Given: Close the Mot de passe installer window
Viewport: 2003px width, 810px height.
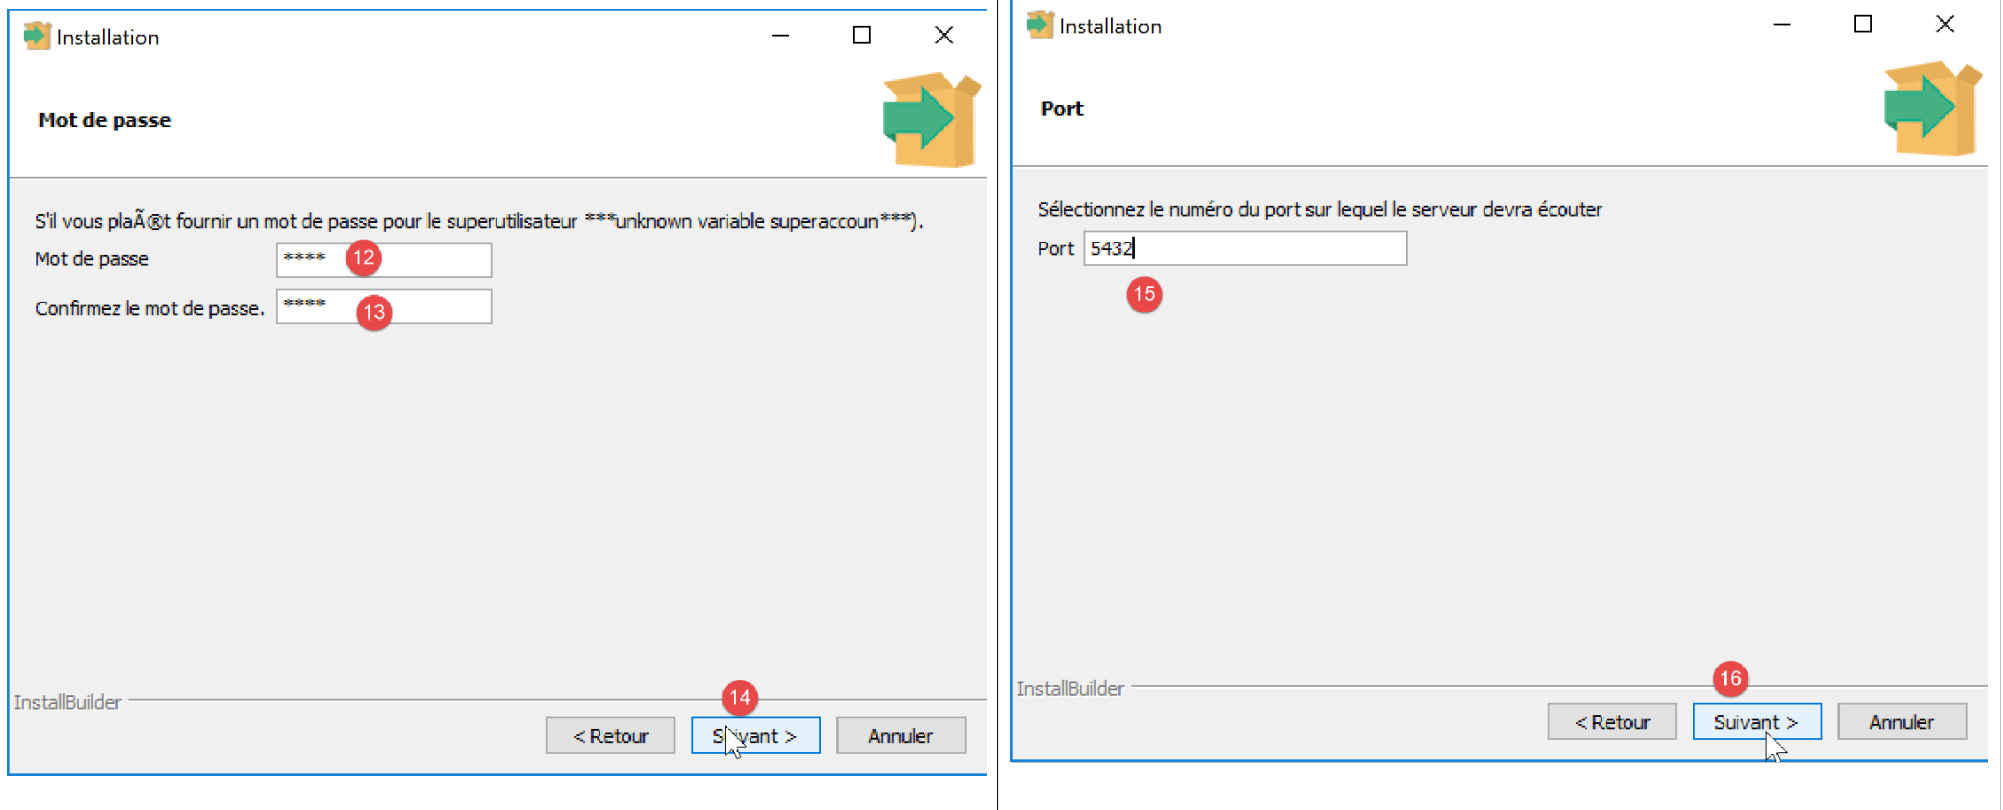Looking at the screenshot, I should pos(943,35).
